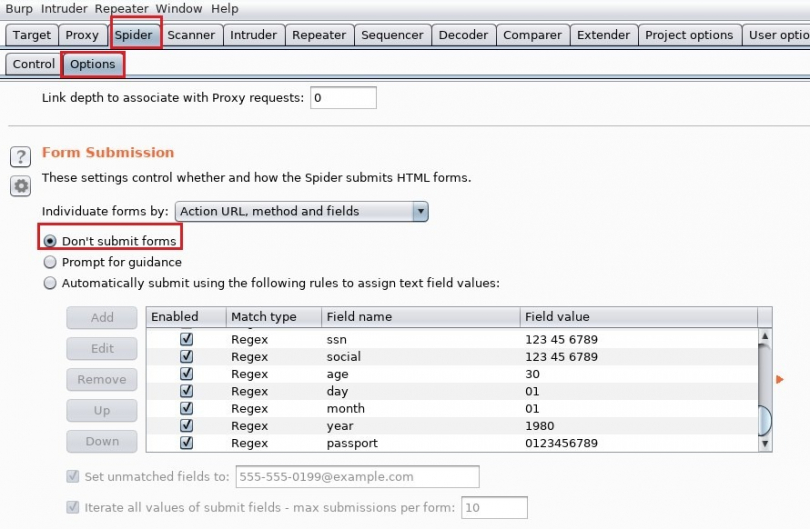
Task: Open the Intruder menu in menu bar
Action: [64, 8]
